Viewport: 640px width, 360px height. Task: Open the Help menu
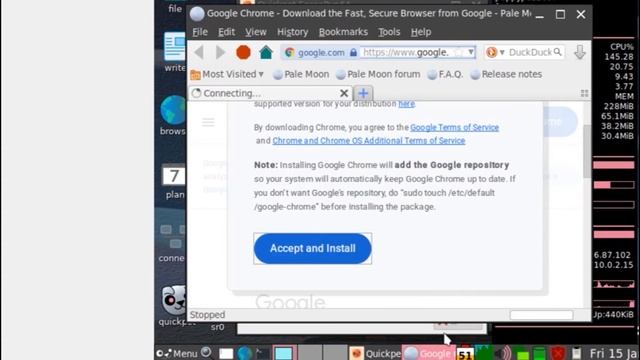pos(421,32)
